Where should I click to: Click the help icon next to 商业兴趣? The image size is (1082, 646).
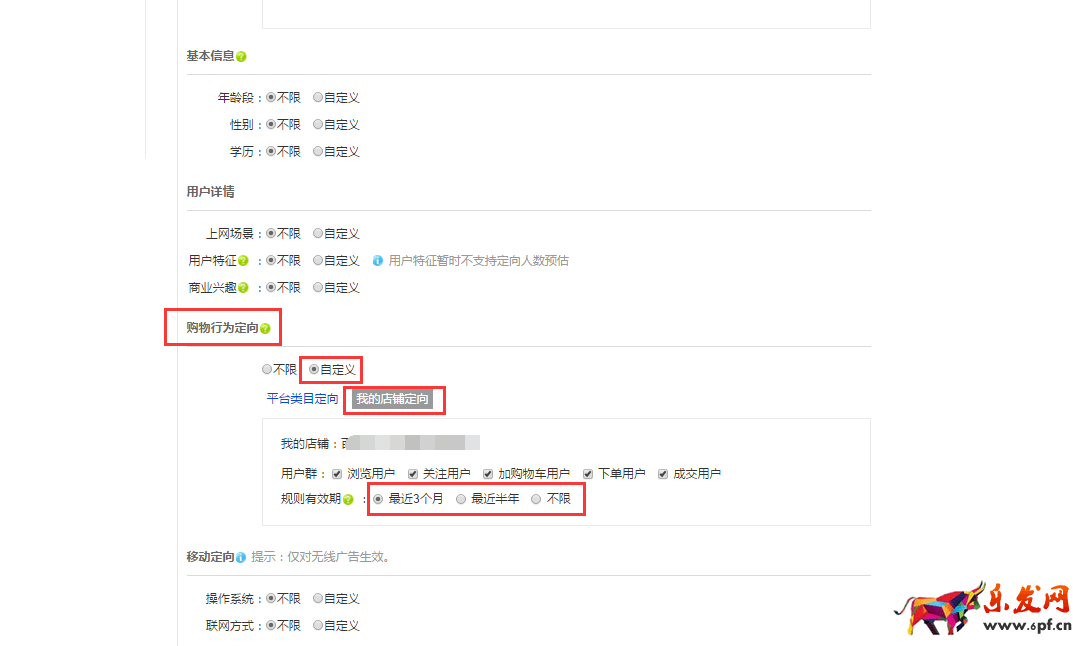(243, 288)
